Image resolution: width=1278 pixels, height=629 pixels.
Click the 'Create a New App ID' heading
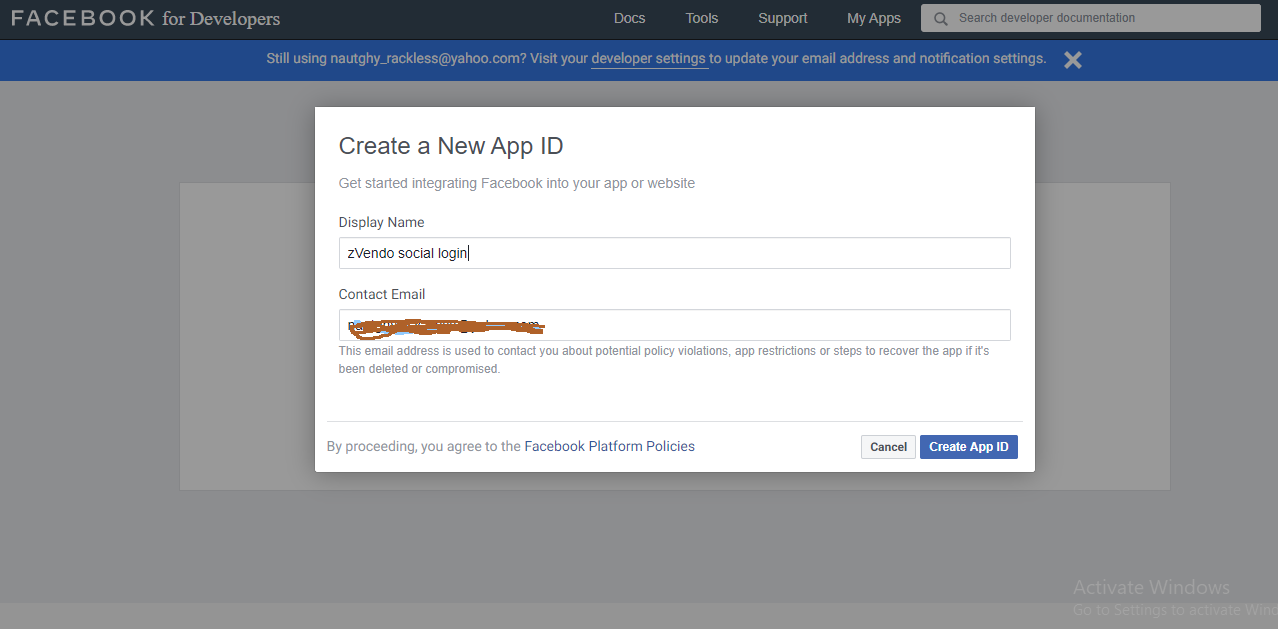[x=451, y=146]
